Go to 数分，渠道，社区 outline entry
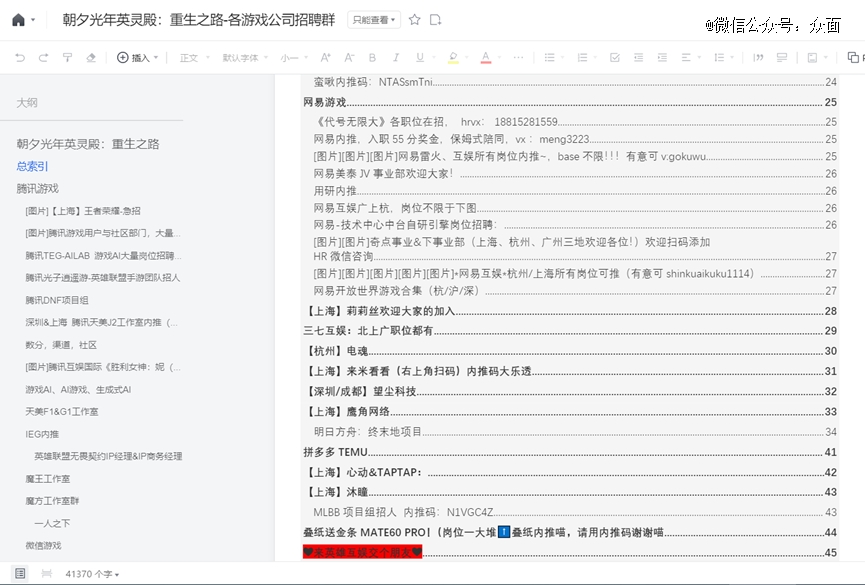Screen dimensions: 865x585 coord(61,345)
